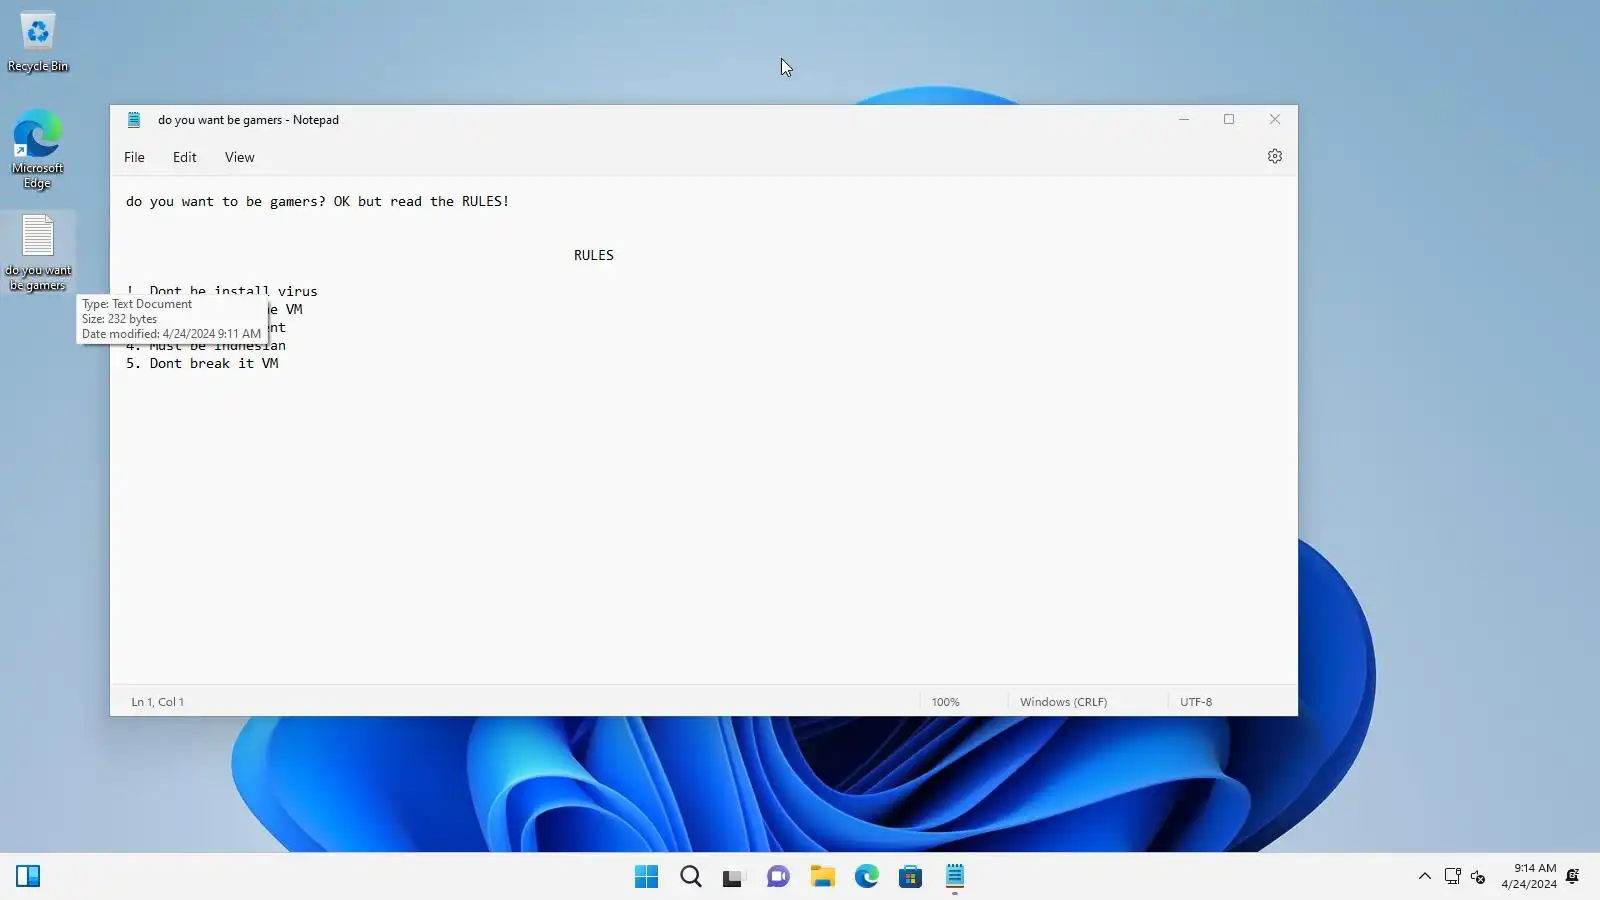This screenshot has height=900, width=1600.
Task: Open taskbar Search
Action: tap(691, 877)
